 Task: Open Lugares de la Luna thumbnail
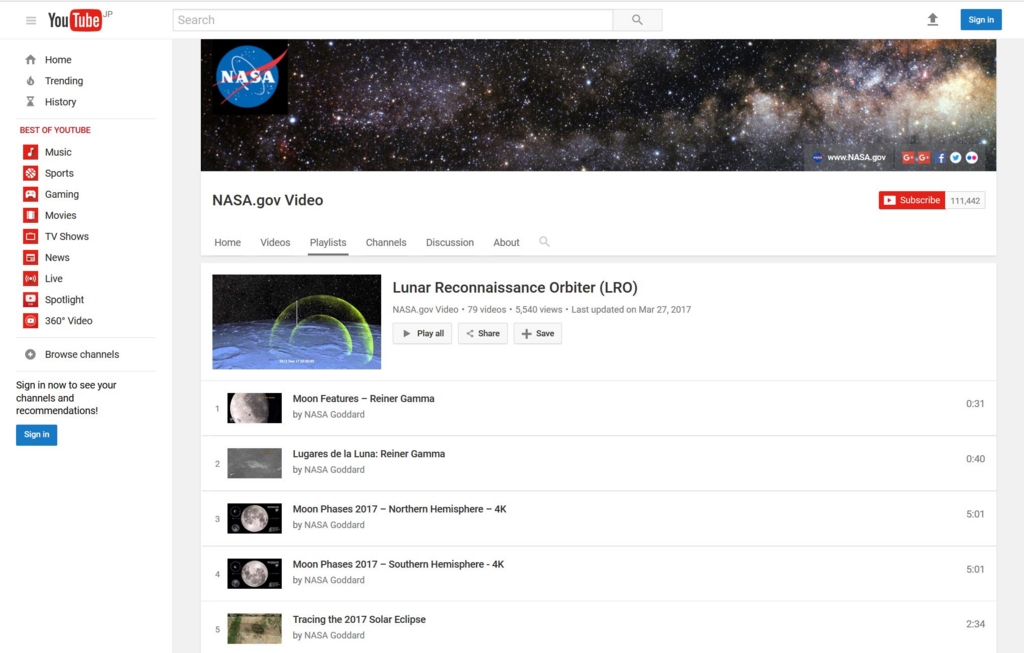pos(255,463)
